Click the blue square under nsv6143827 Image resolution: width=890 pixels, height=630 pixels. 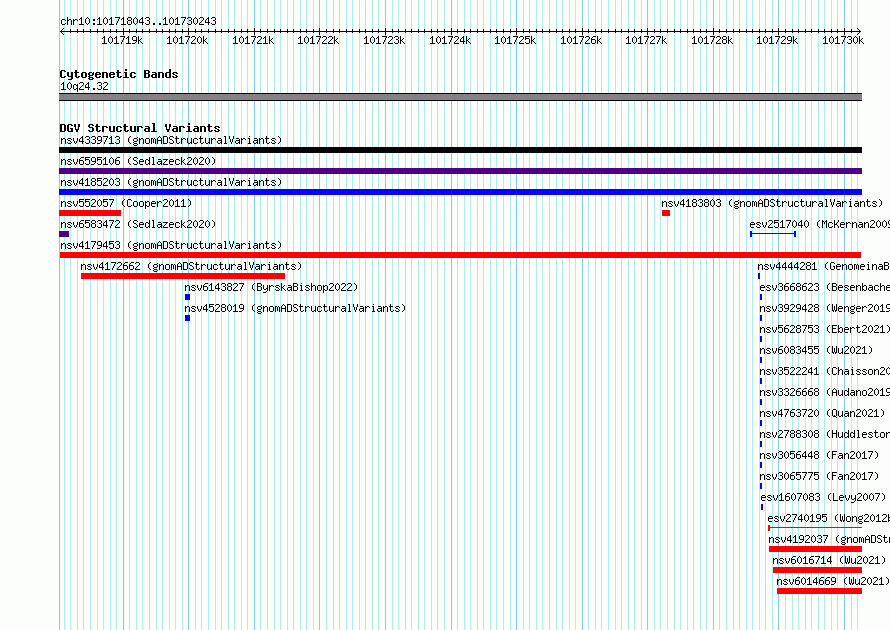pyautogui.click(x=187, y=297)
